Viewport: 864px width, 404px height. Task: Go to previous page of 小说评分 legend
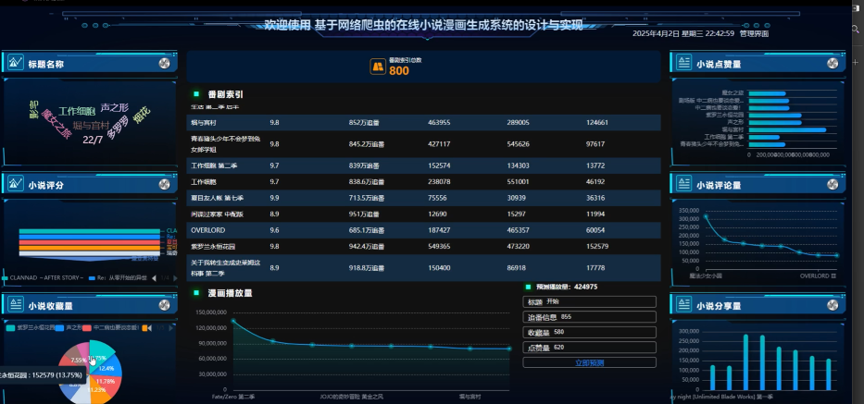point(154,278)
